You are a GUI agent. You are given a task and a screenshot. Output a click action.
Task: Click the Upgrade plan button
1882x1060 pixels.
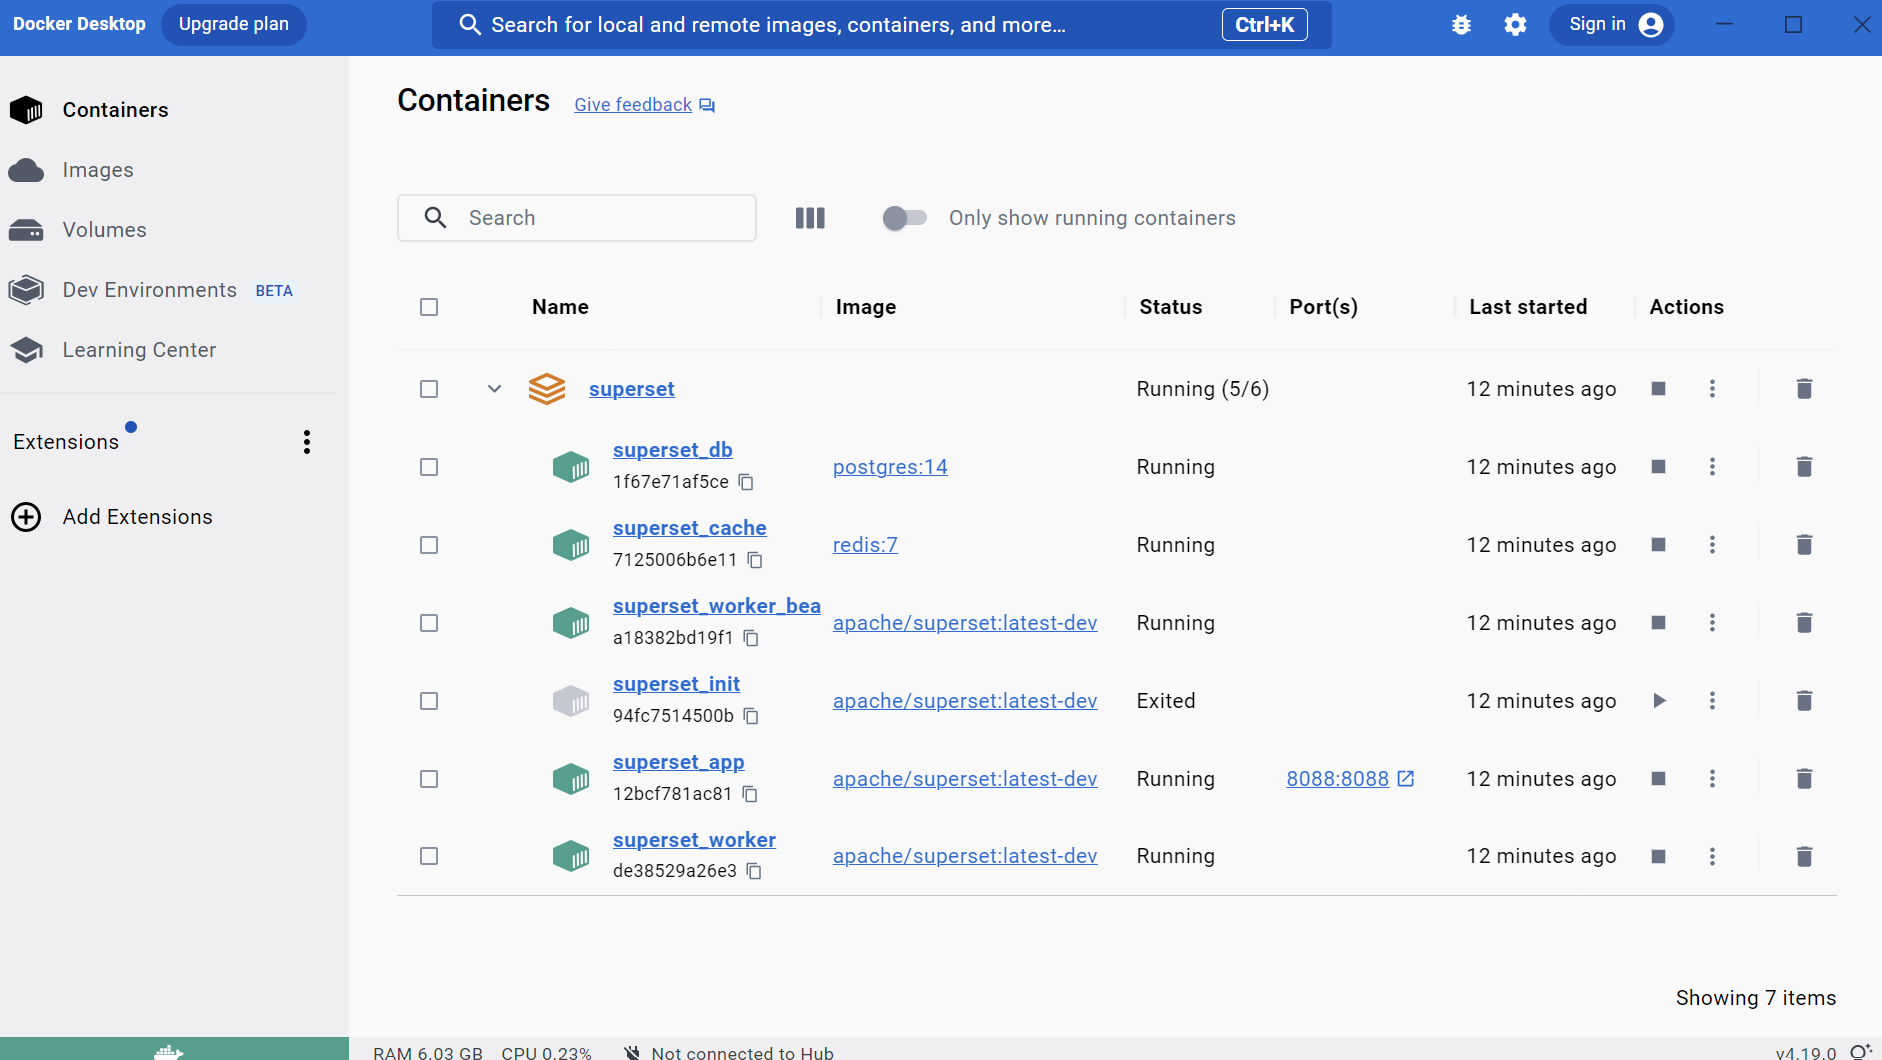[x=234, y=25]
